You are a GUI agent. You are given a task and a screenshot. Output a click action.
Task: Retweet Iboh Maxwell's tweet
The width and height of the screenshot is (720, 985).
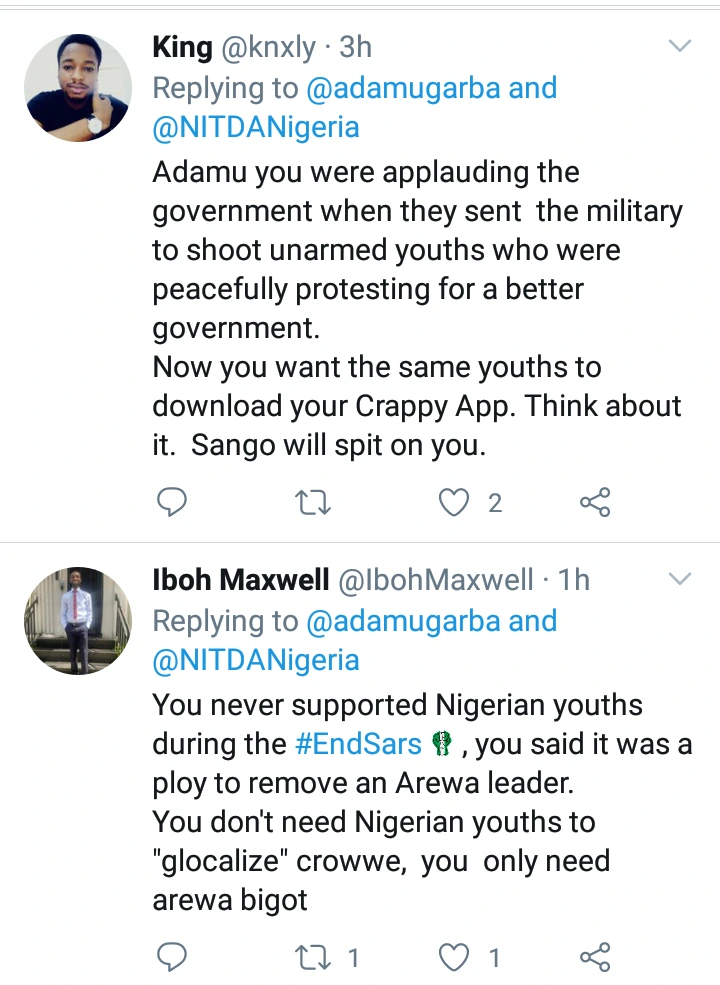[314, 958]
